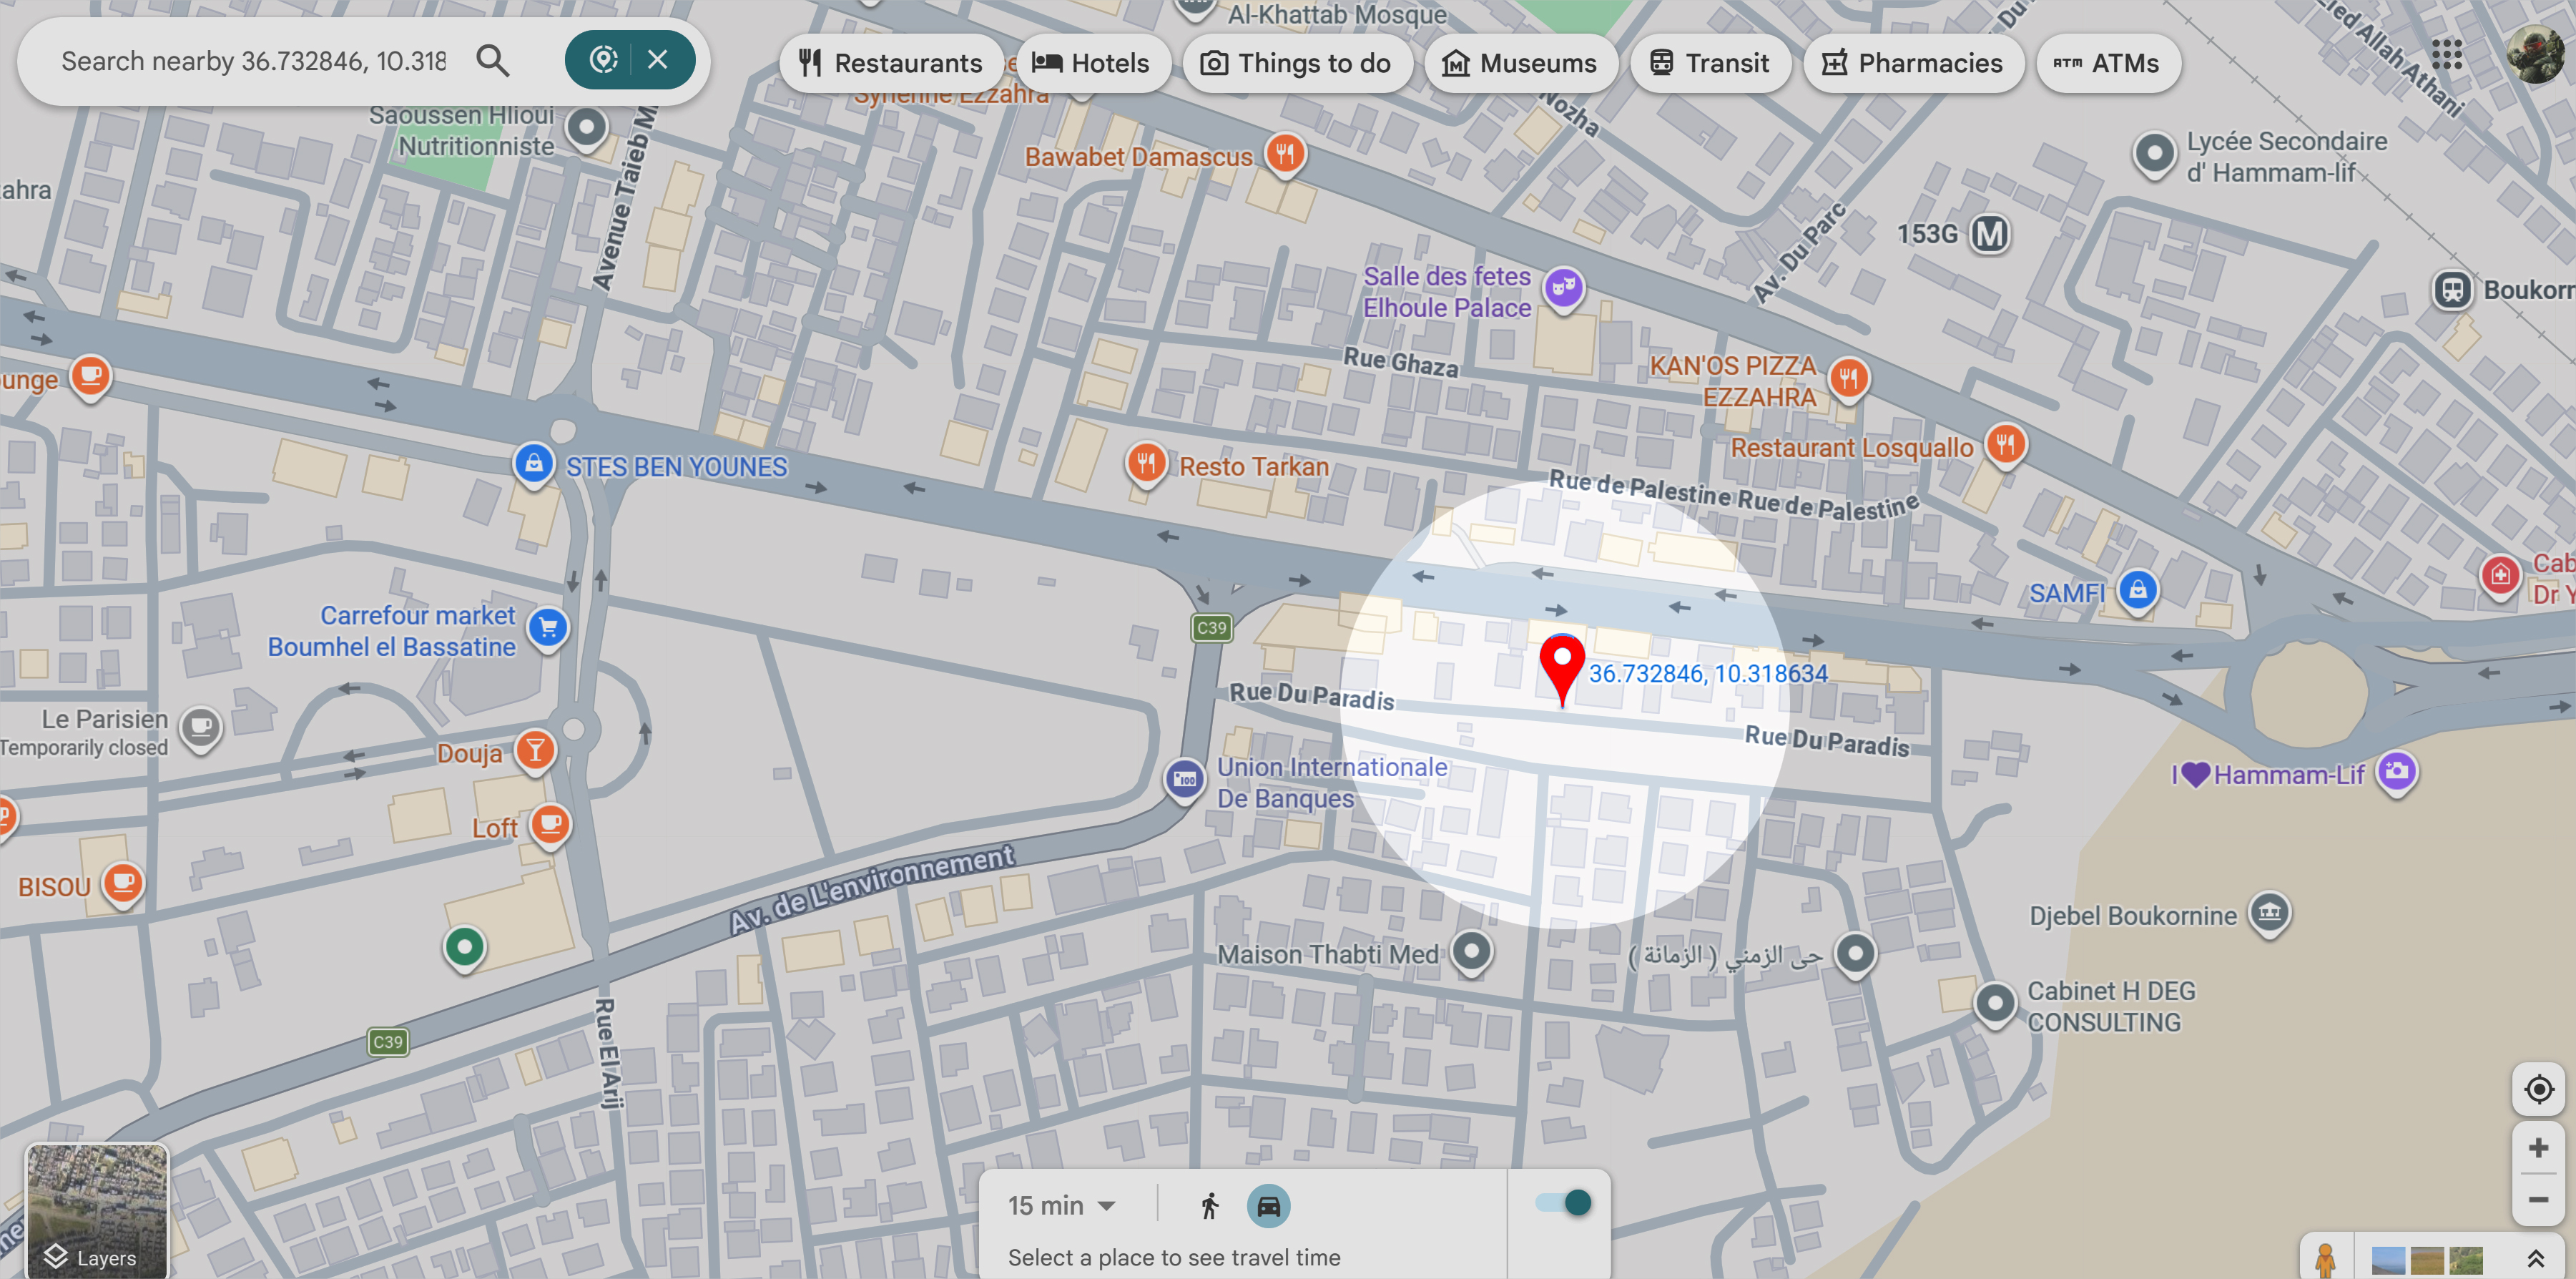Click the Cabinet H DEG CONSULTING pin
The image size is (2576, 1279).
coord(1995,1003)
